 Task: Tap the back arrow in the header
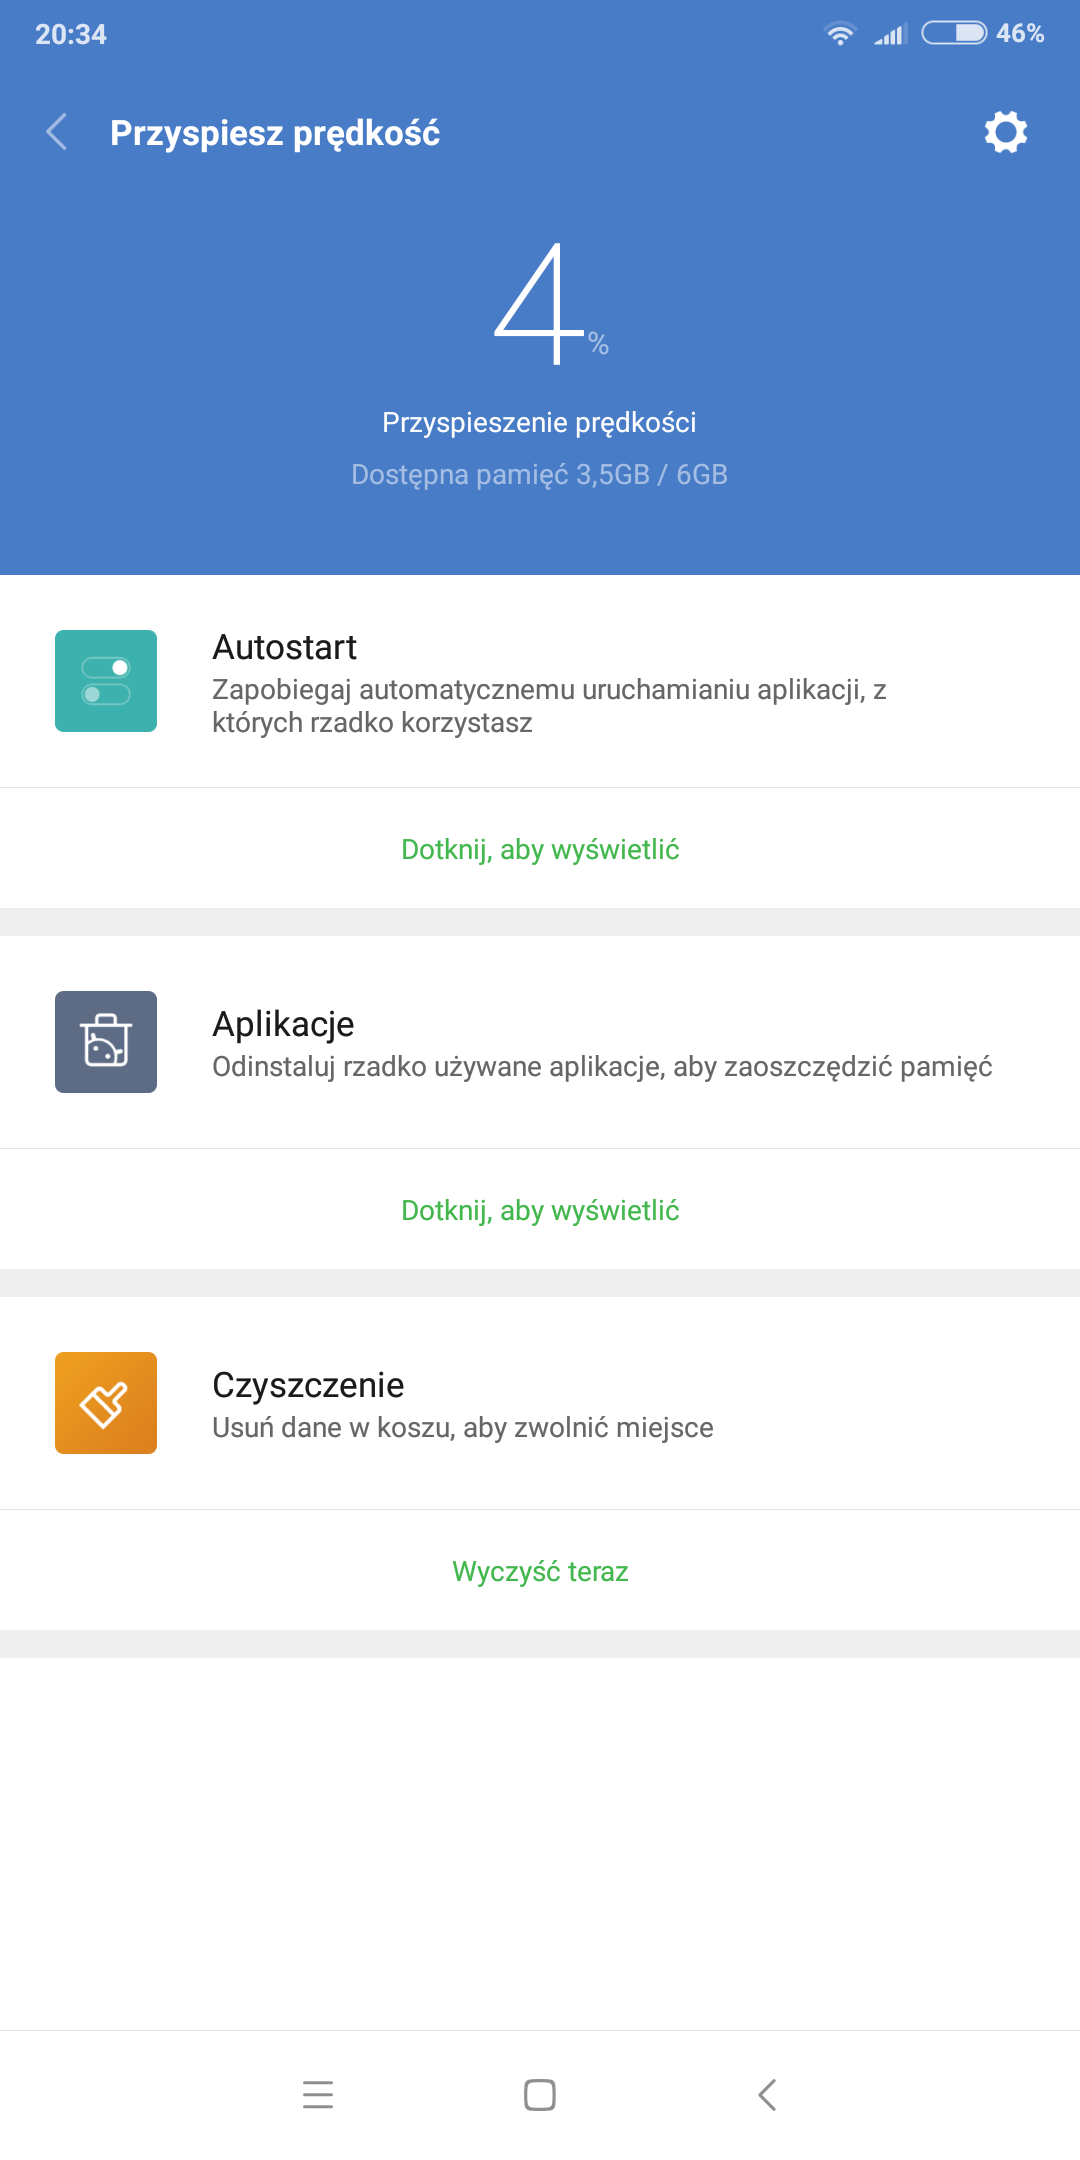(57, 132)
